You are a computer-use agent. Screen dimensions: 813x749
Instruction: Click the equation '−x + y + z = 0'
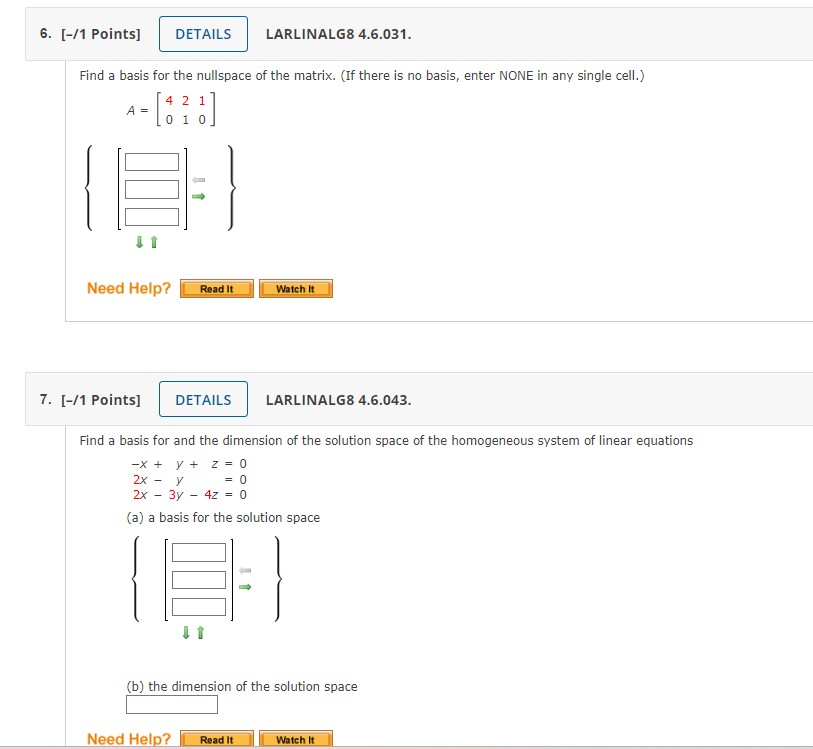(190, 463)
